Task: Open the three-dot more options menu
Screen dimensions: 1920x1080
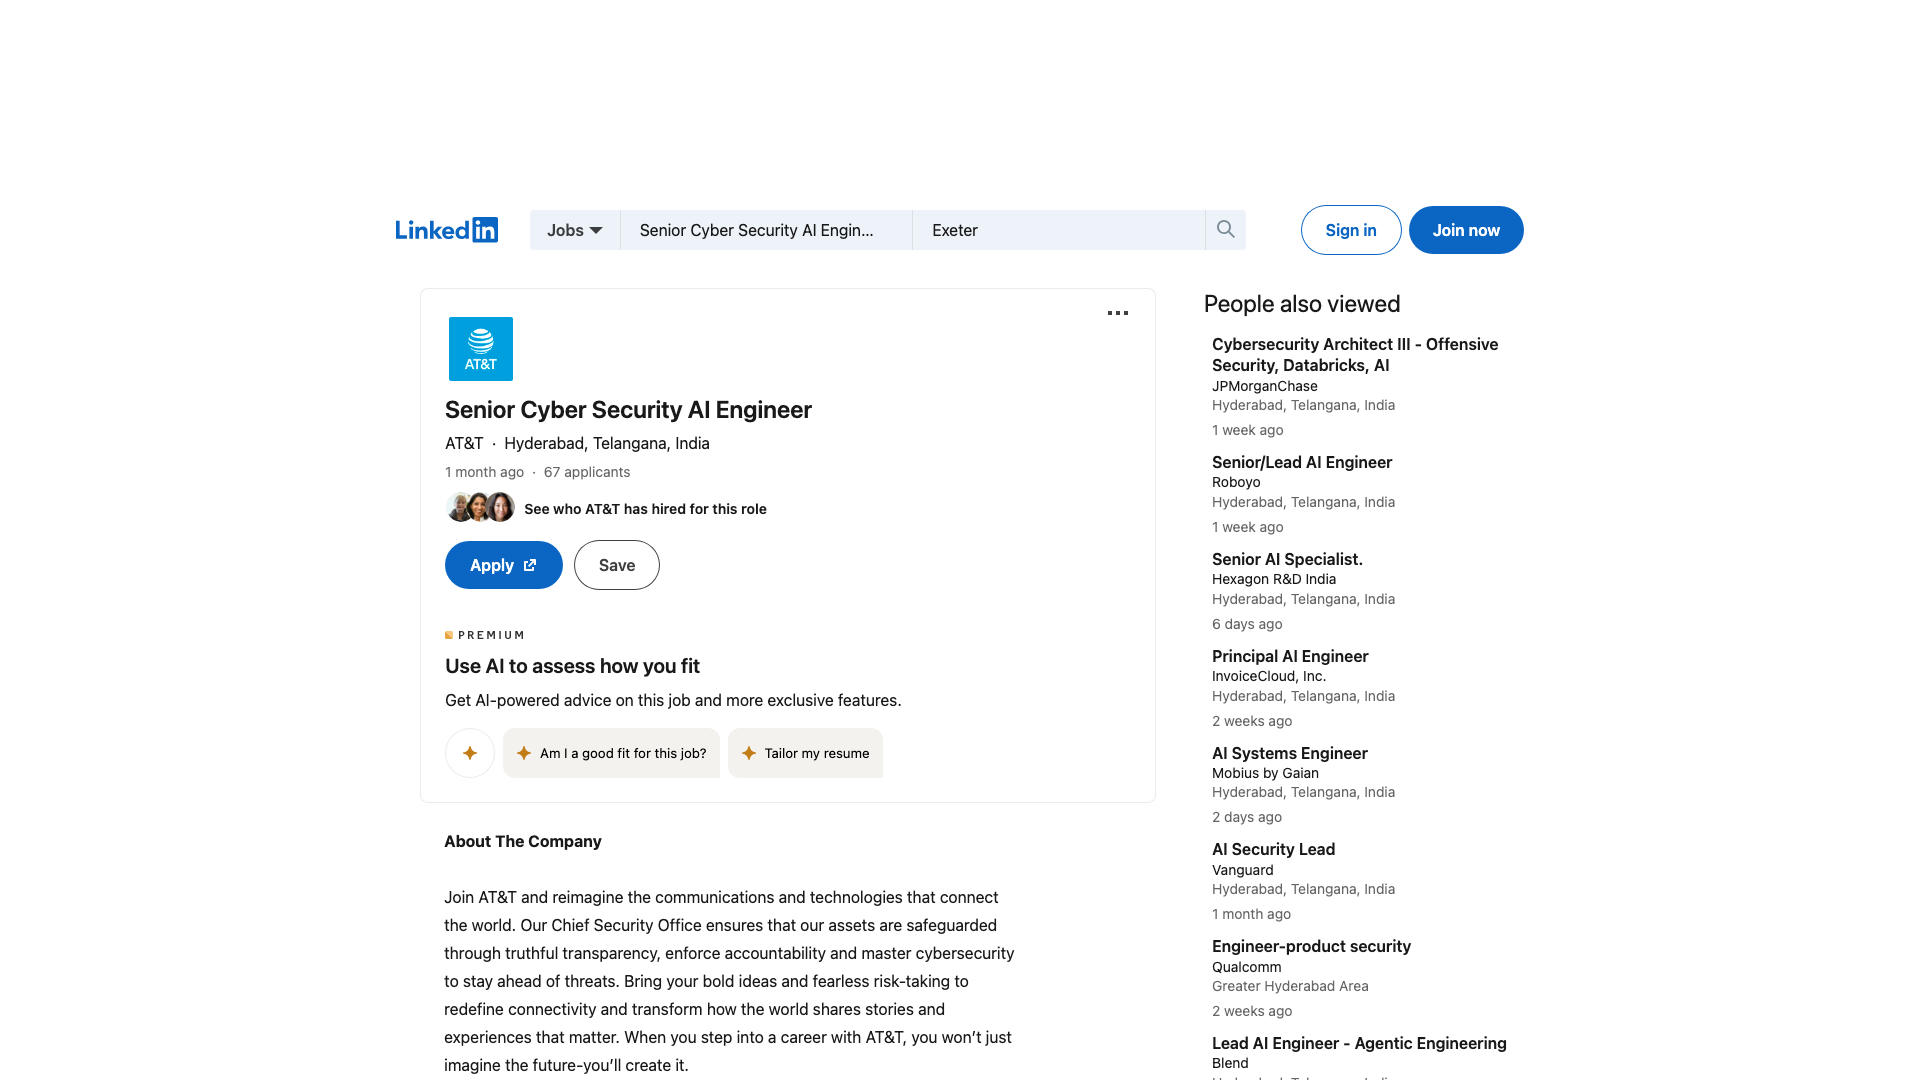Action: tap(1118, 313)
